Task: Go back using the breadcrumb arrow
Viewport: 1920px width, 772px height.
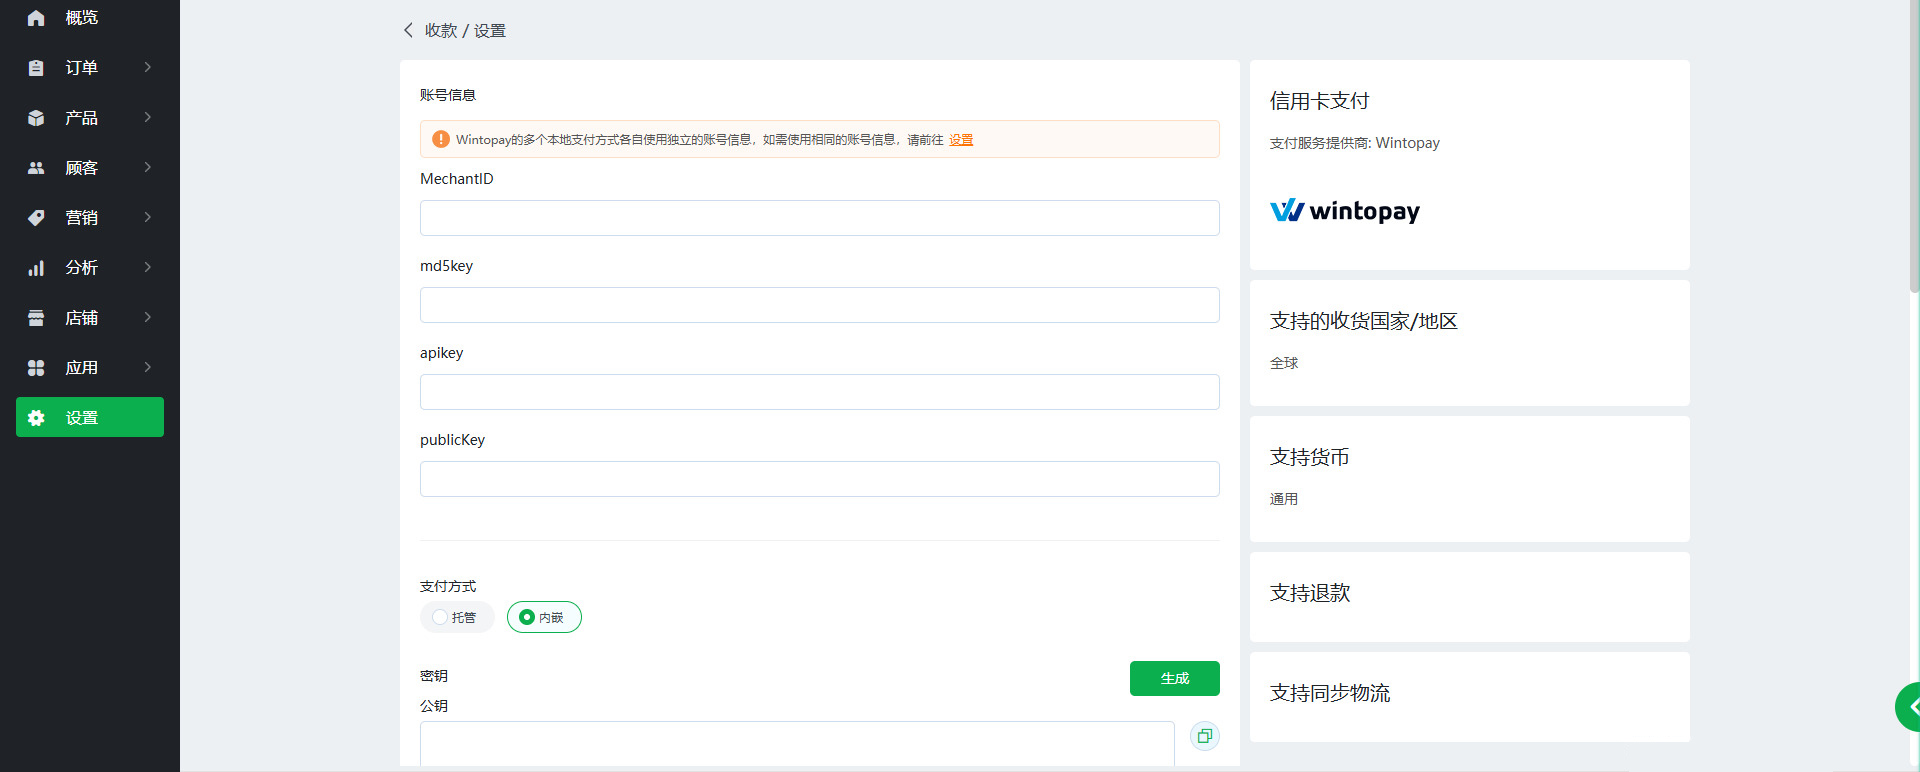Action: [408, 30]
